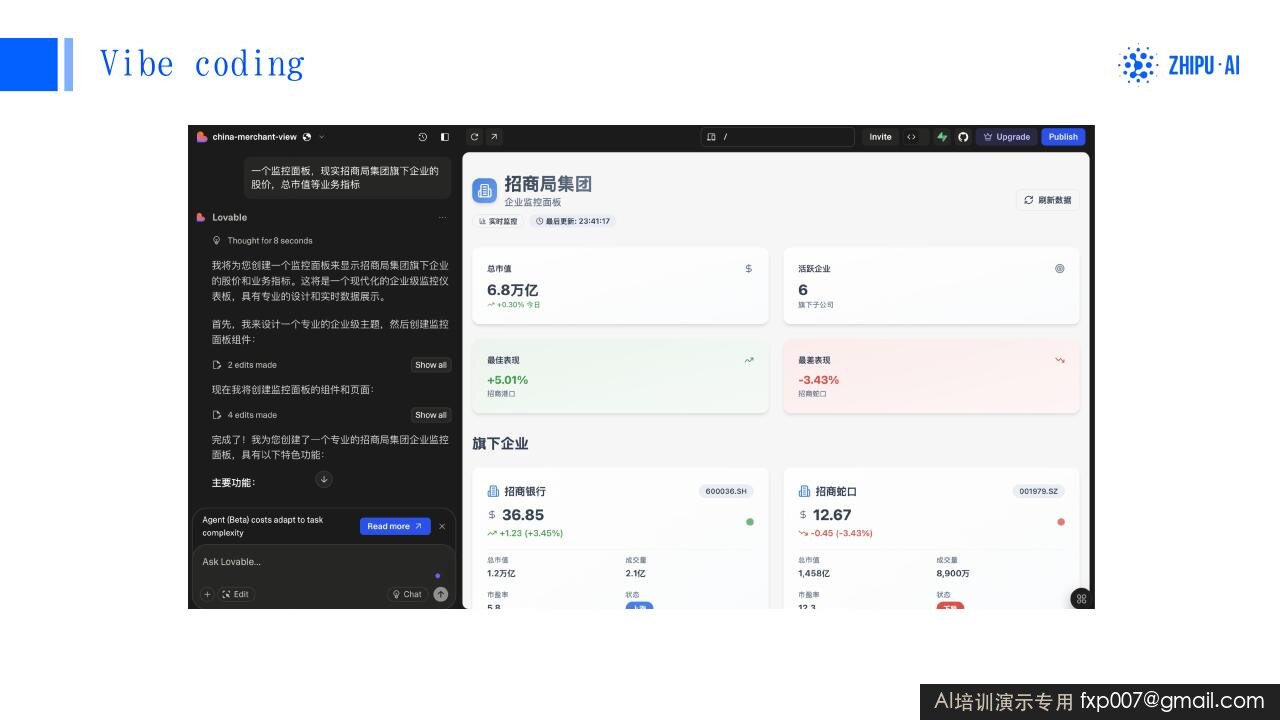Open the Supabase lightning bolt integration
Viewport: 1280px width, 720px height.
click(x=942, y=137)
